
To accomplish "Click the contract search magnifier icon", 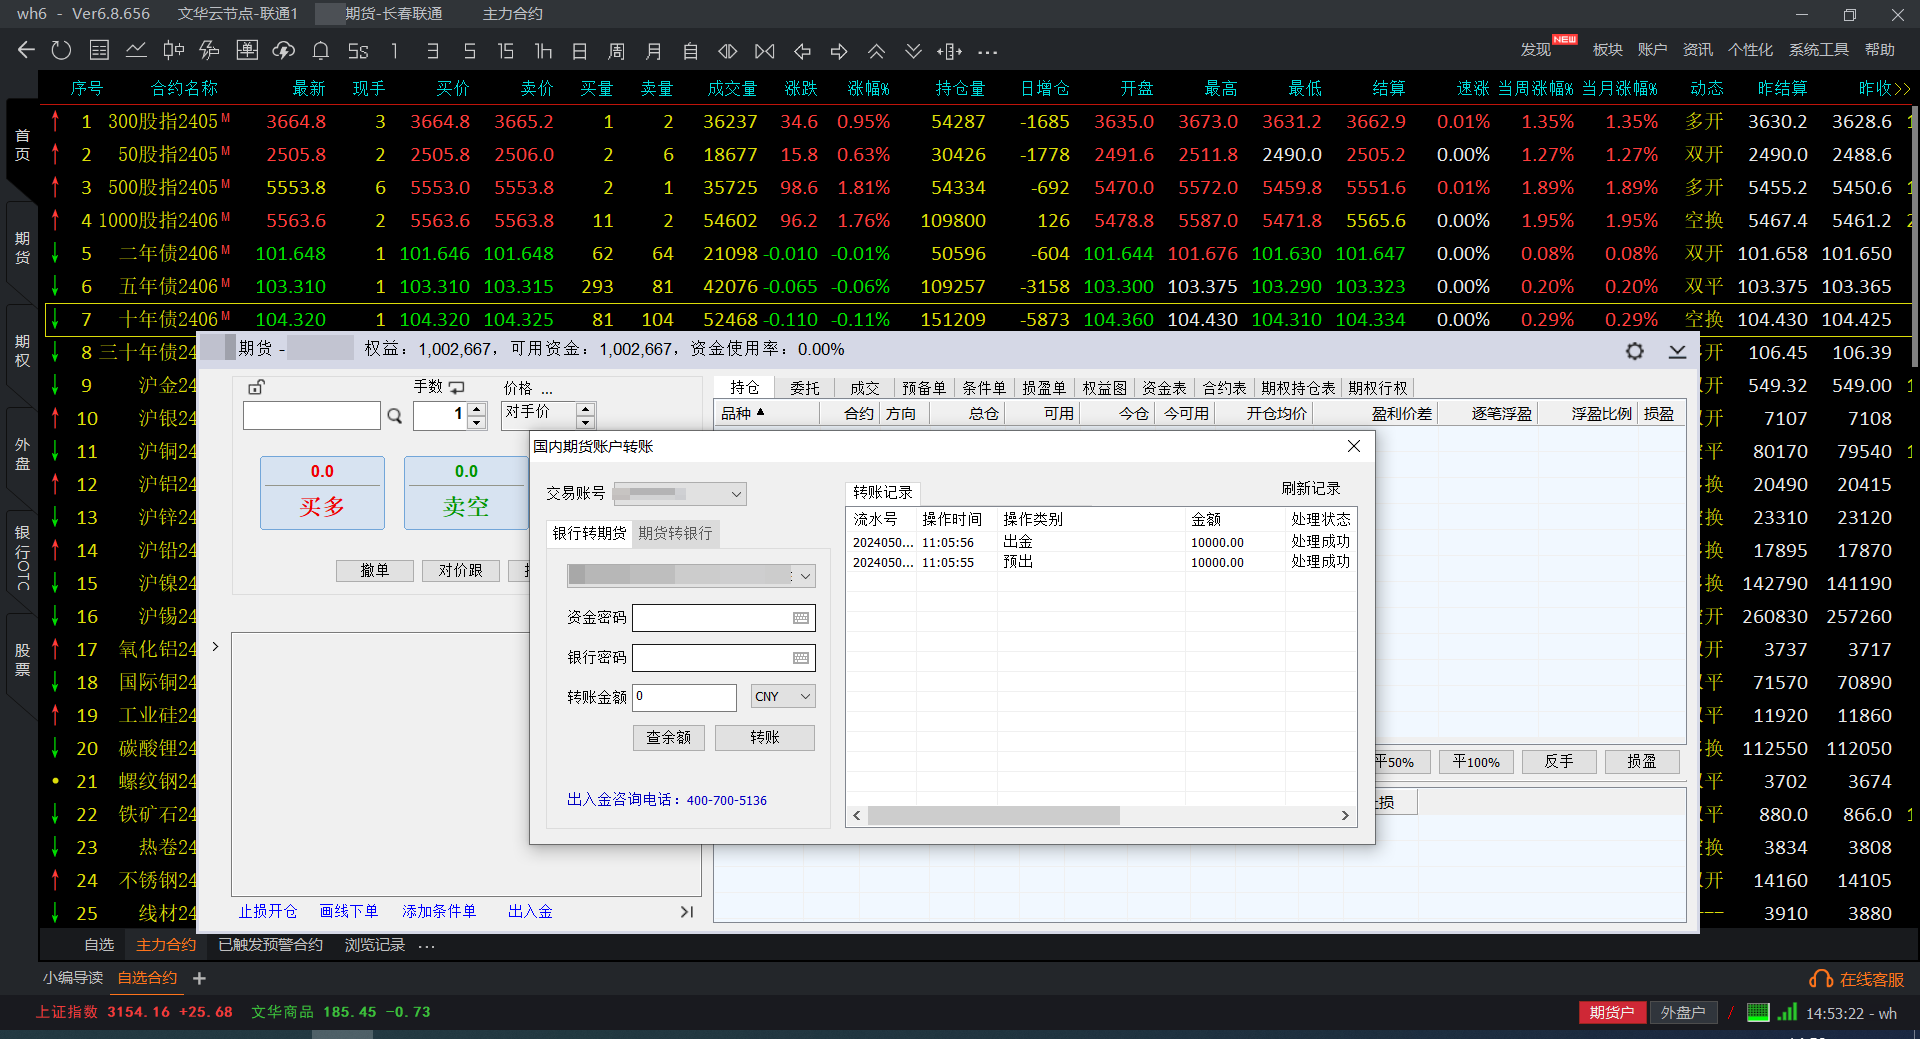I will pyautogui.click(x=395, y=416).
